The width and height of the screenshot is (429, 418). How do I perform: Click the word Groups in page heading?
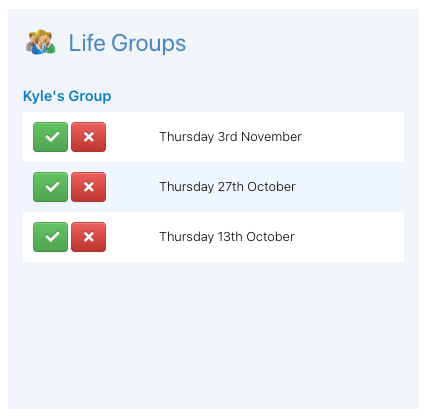pos(148,44)
